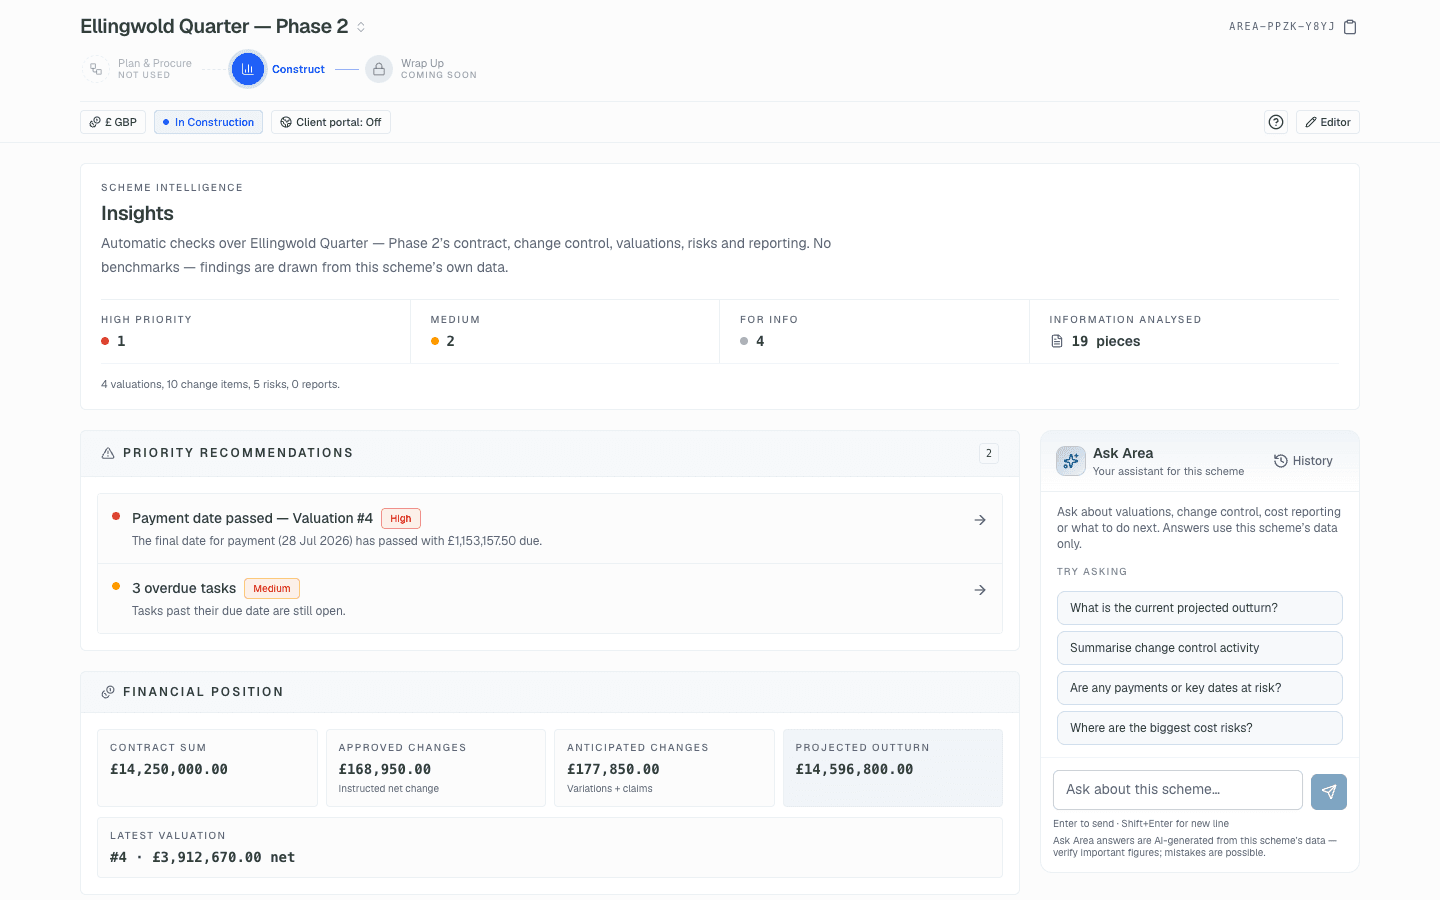Click the Latest Valuation #4 net figure
This screenshot has height=900, width=1440.
pos(203,857)
